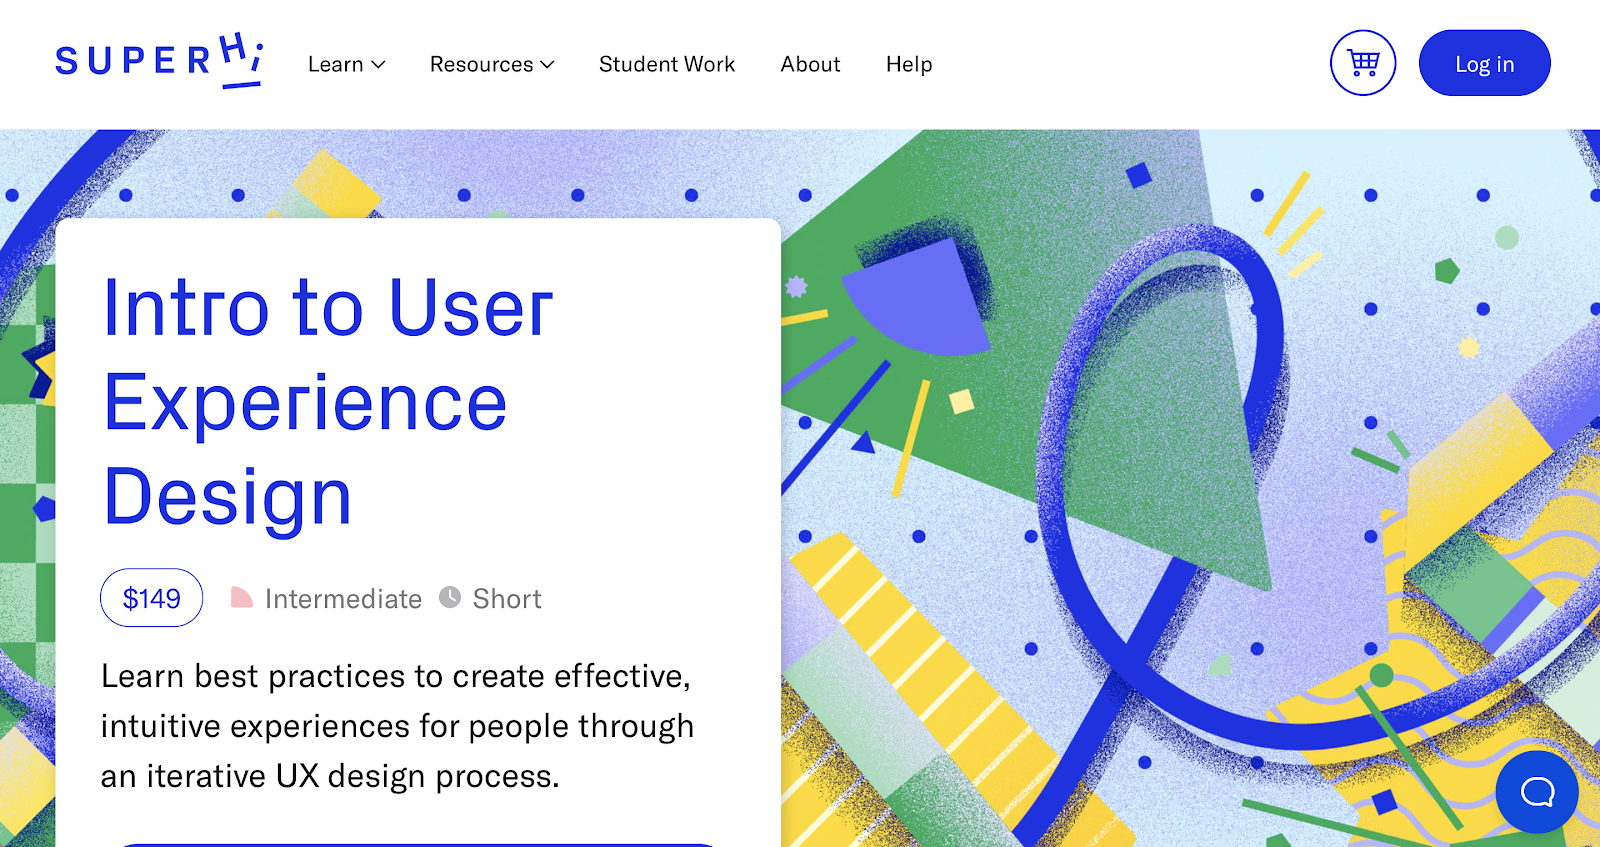
Task: Click the Short duration clock icon
Action: tap(450, 597)
